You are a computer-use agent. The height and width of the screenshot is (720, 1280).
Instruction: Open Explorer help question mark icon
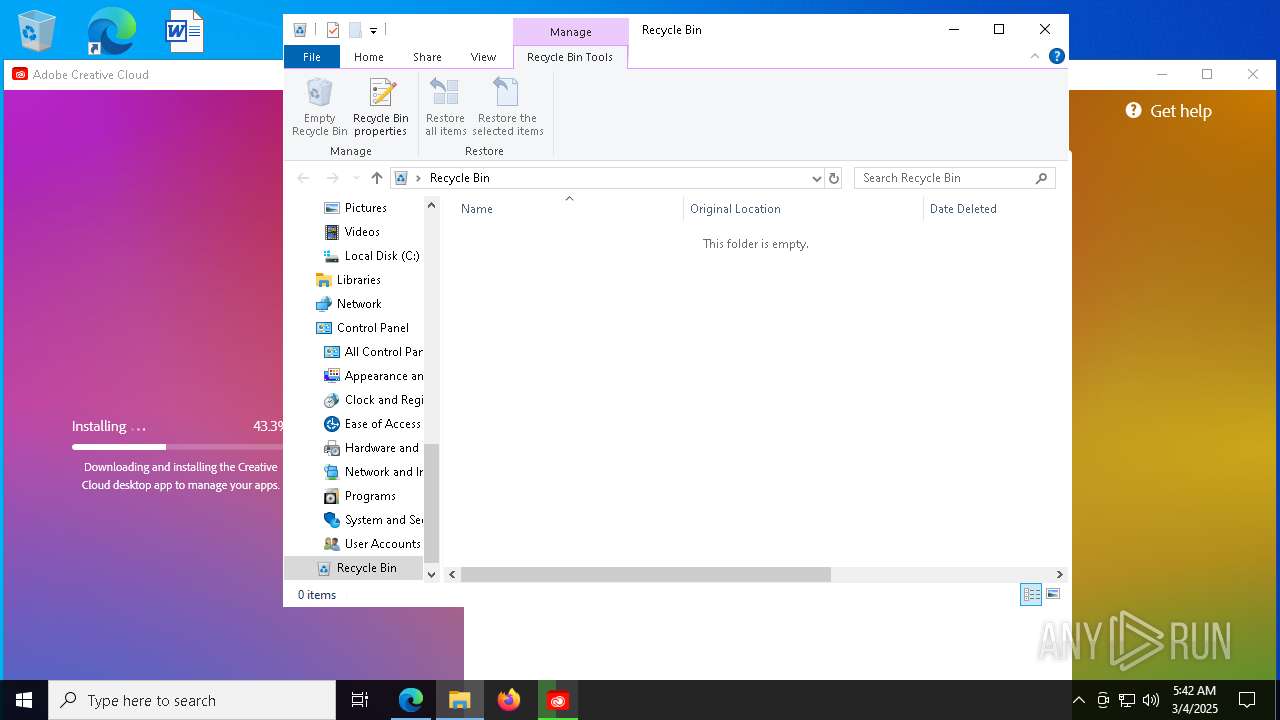1056,57
